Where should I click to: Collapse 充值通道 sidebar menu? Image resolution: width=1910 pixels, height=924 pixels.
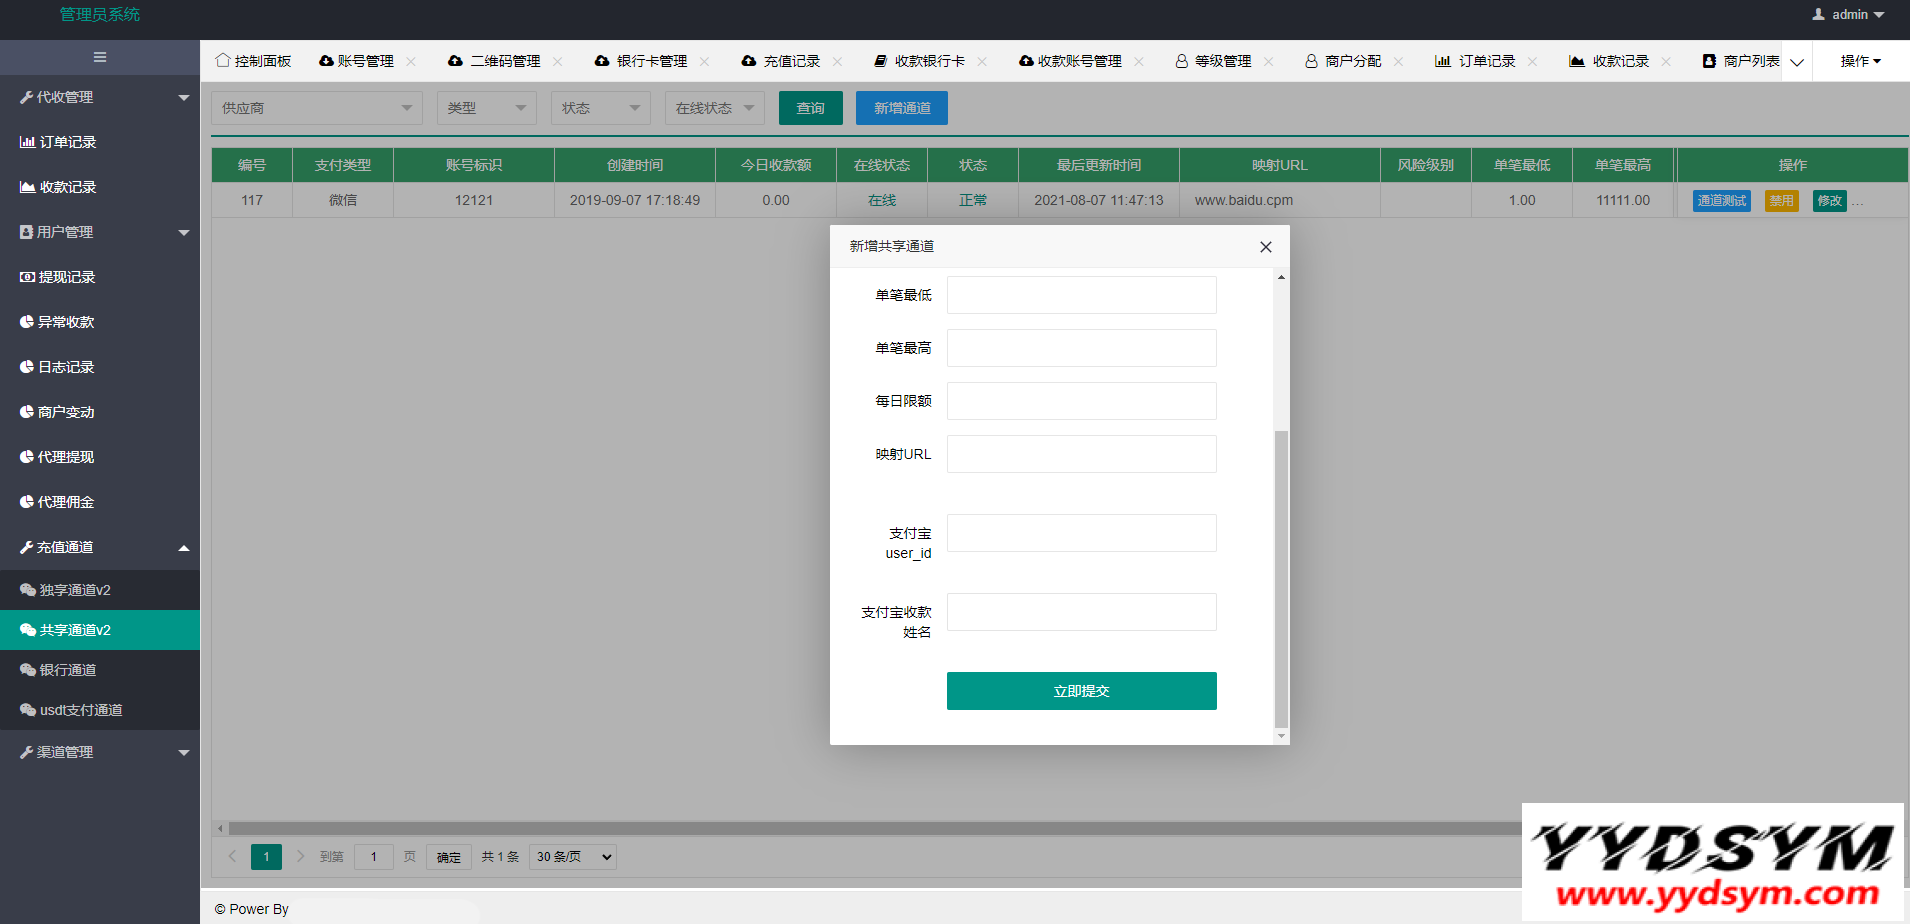click(100, 547)
